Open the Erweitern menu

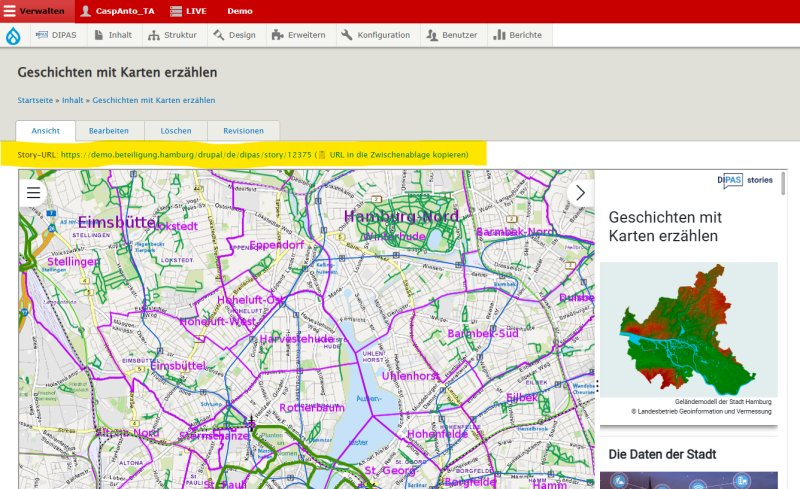299,35
